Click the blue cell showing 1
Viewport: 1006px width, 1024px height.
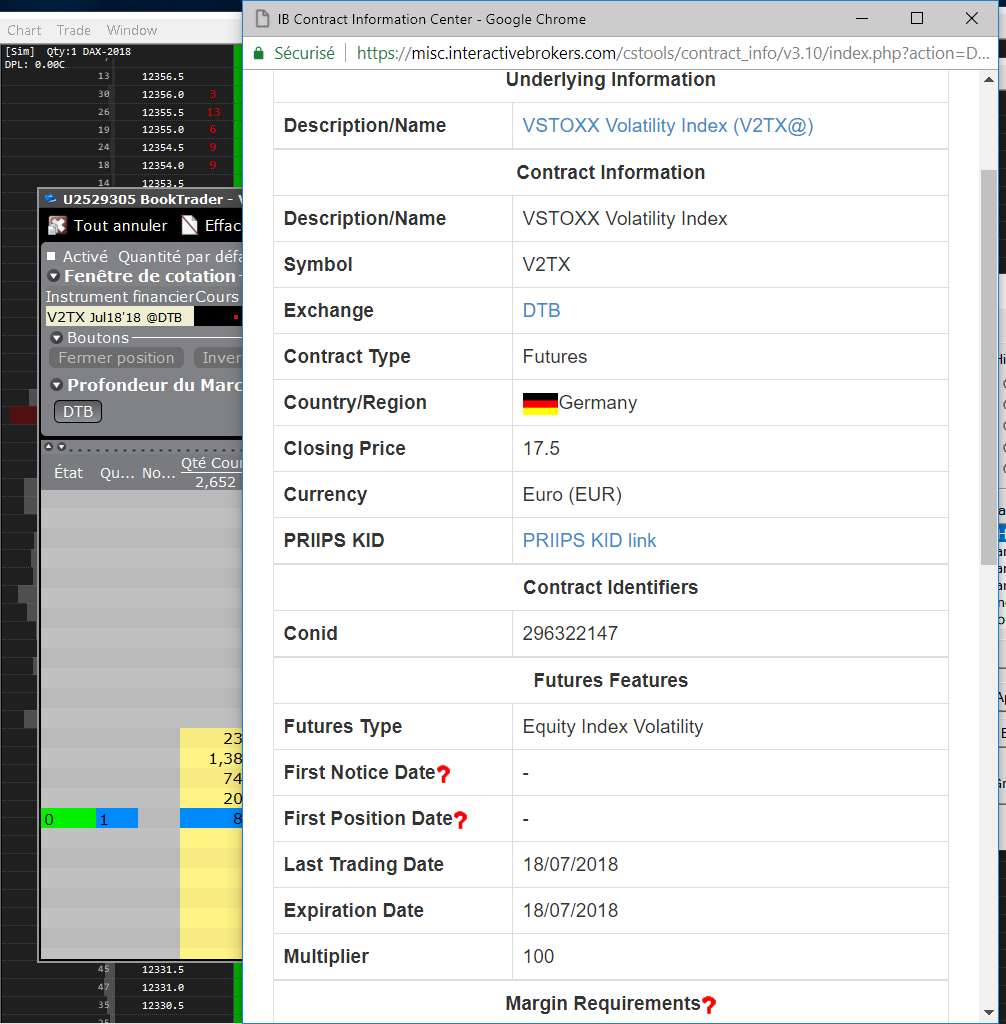click(117, 818)
